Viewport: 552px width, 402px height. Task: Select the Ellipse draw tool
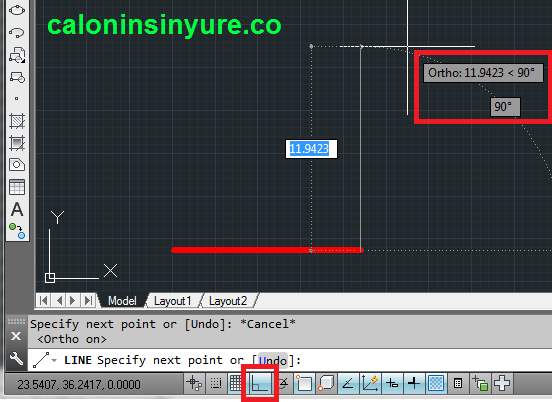(17, 10)
